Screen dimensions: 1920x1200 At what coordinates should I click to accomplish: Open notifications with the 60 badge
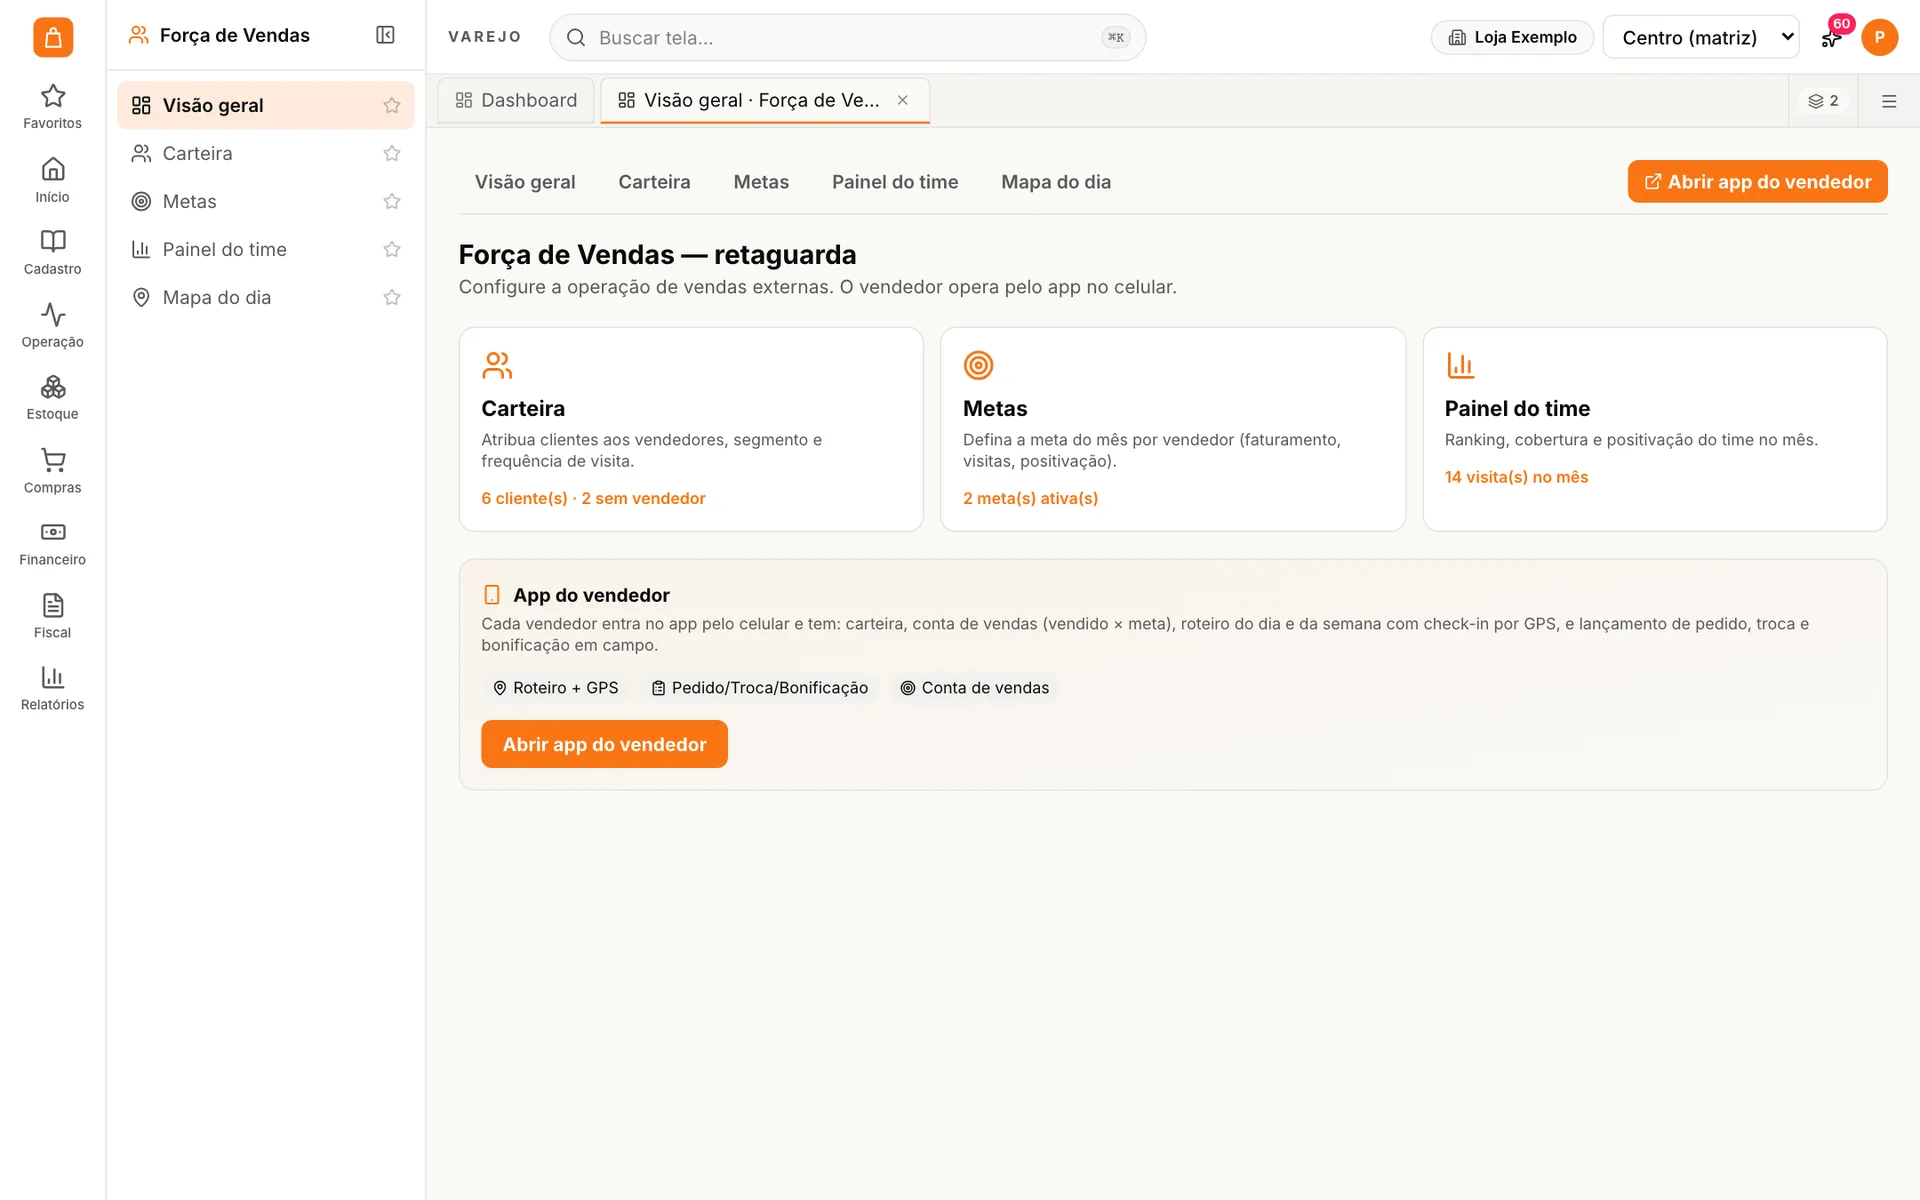[1832, 36]
